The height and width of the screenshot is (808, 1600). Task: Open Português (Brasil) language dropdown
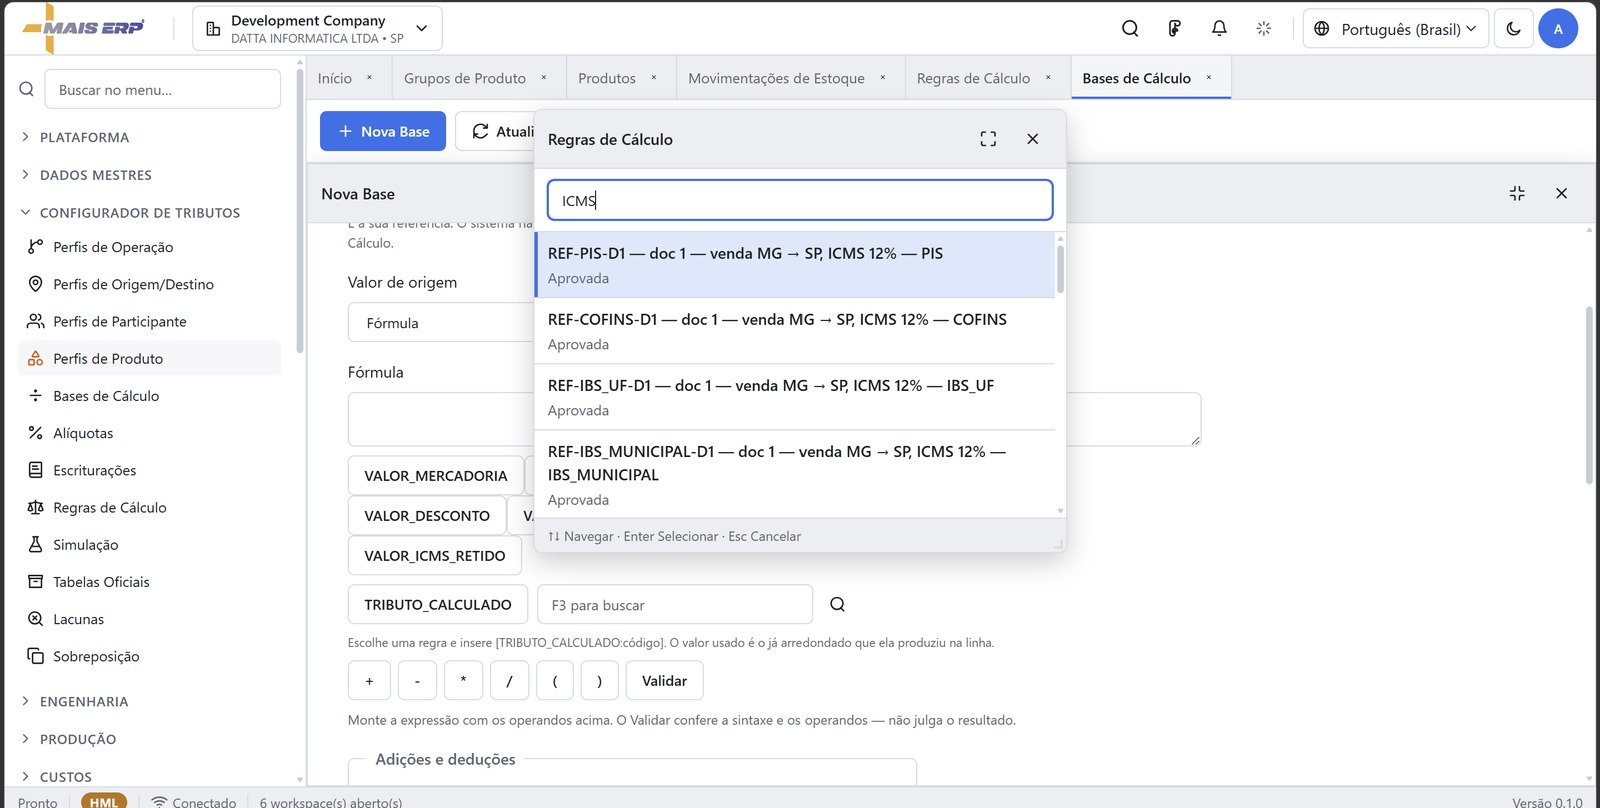coord(1396,29)
